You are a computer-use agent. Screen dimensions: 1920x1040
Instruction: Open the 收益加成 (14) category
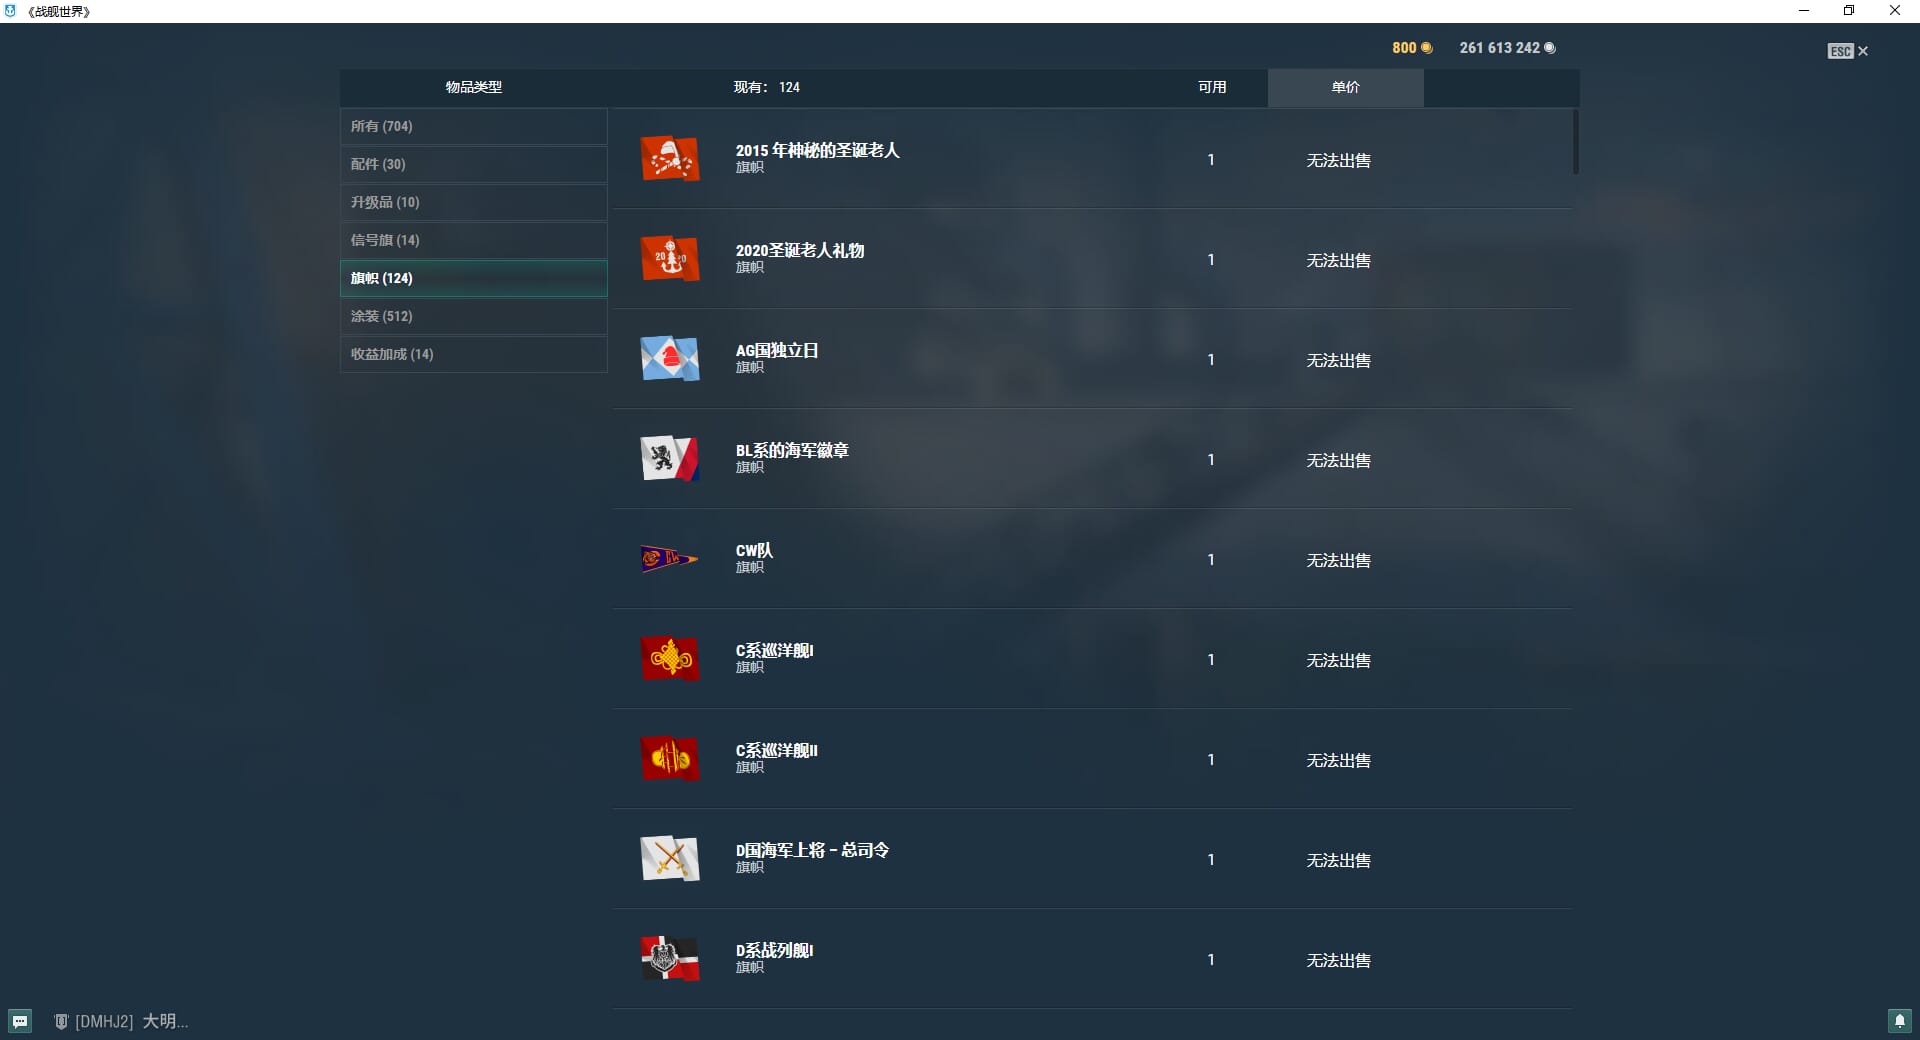point(473,354)
